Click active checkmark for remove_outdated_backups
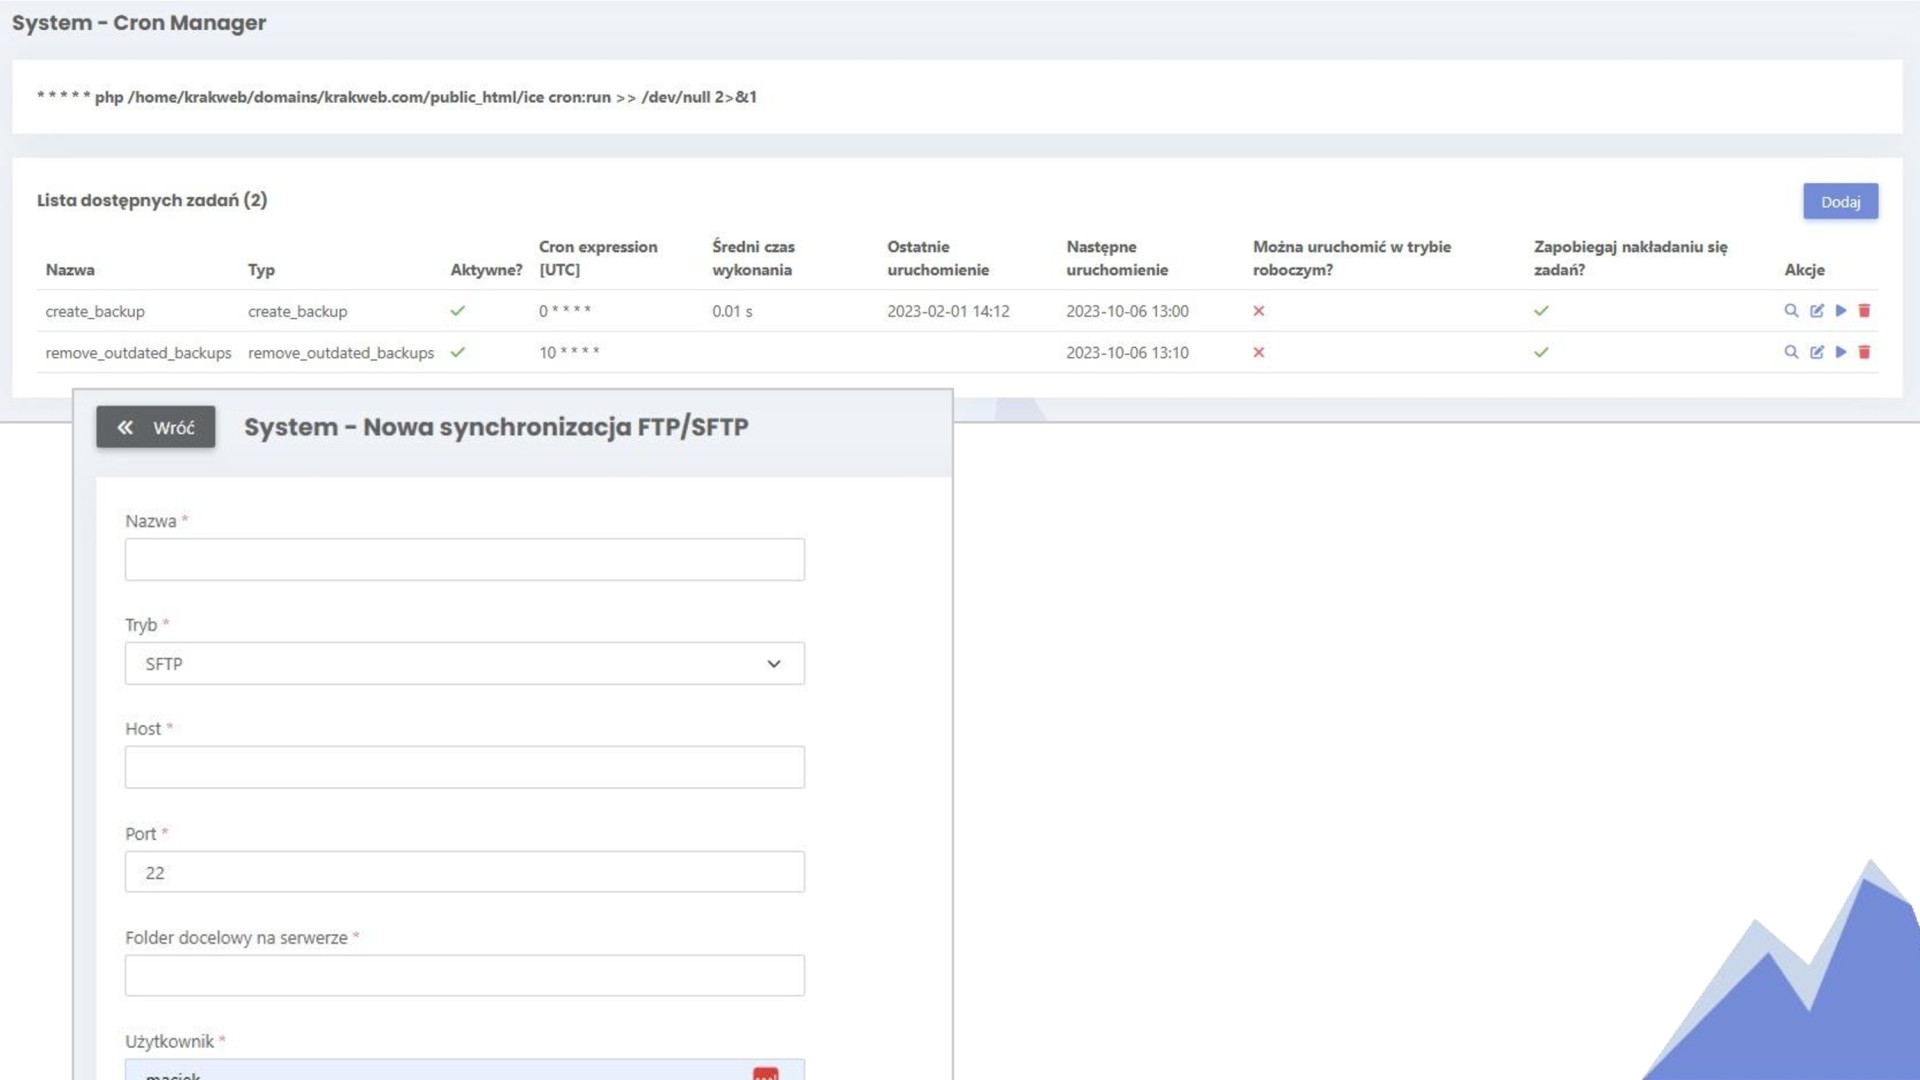The height and width of the screenshot is (1080, 1920). (x=458, y=352)
